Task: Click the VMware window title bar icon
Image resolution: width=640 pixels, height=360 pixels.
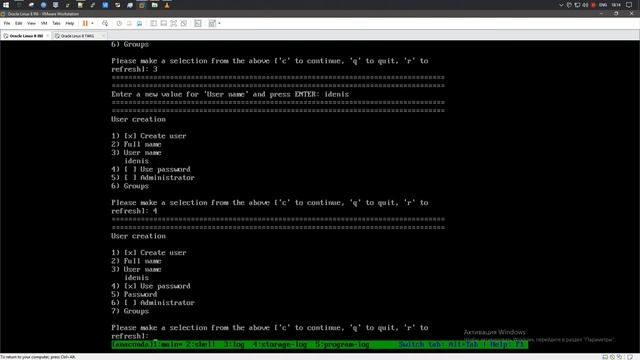Action: tap(3, 14)
